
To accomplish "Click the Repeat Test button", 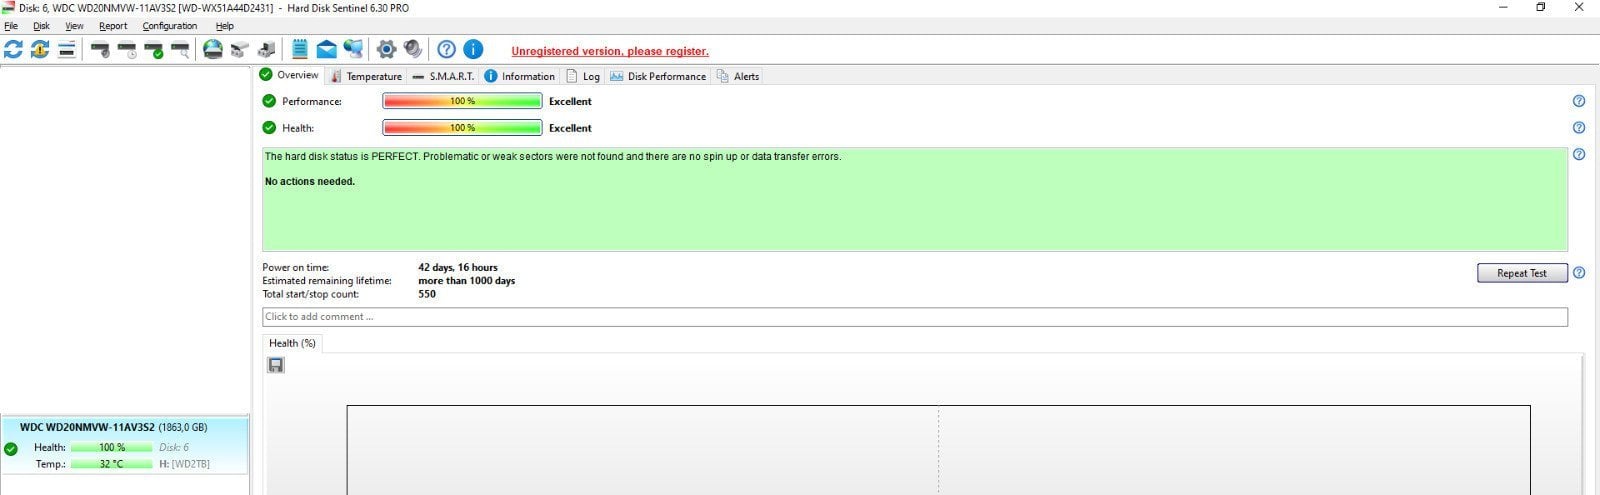I will coord(1522,273).
